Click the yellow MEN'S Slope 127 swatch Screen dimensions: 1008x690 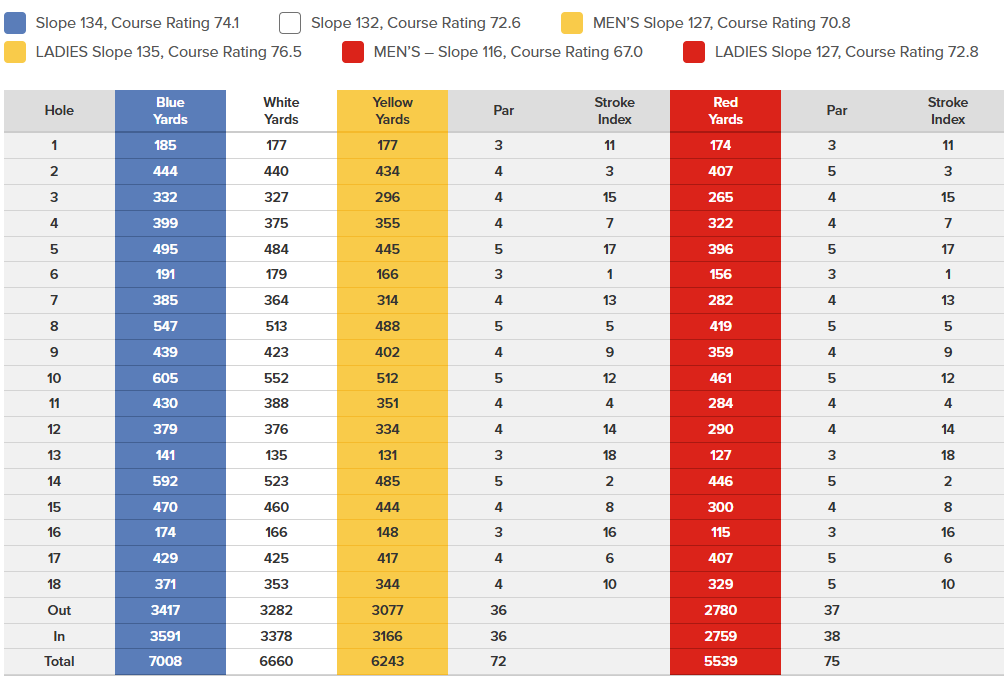coord(572,23)
